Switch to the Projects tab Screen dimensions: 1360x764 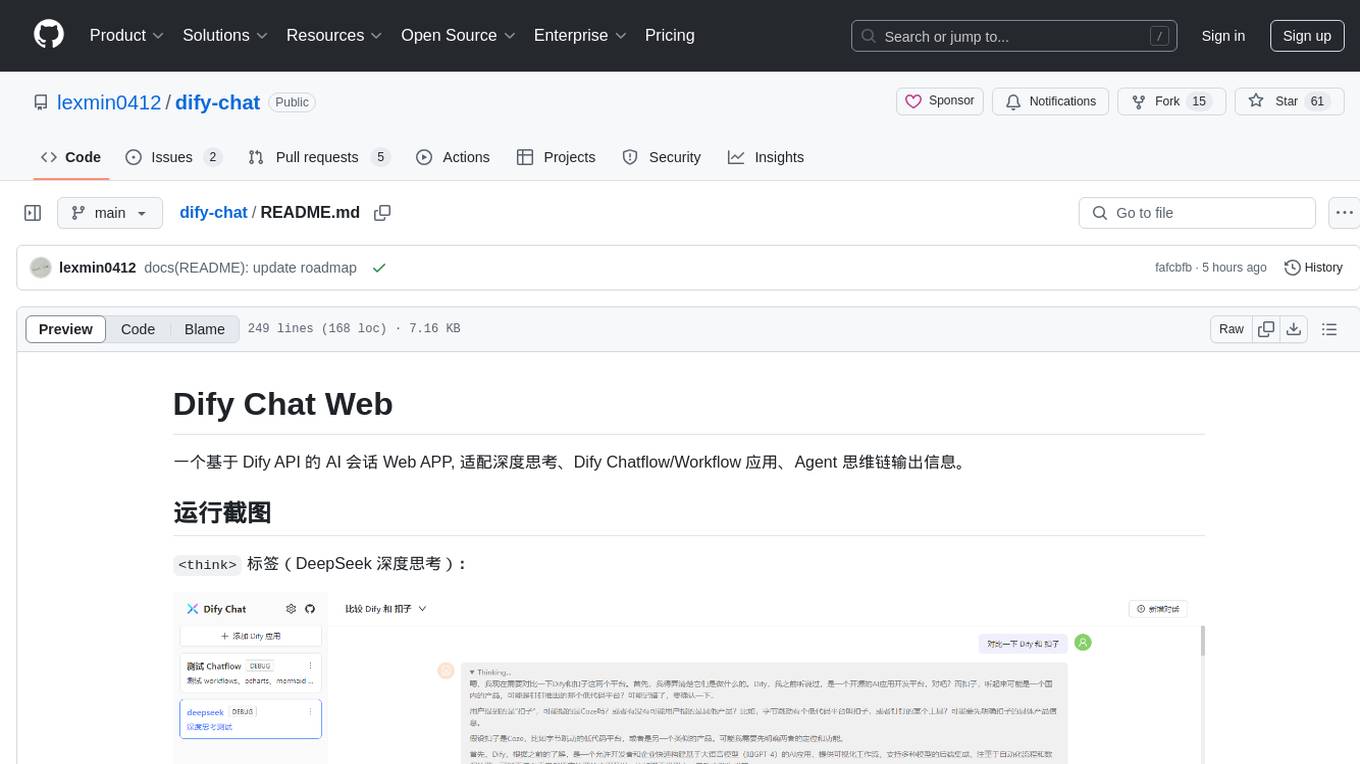[x=556, y=157]
